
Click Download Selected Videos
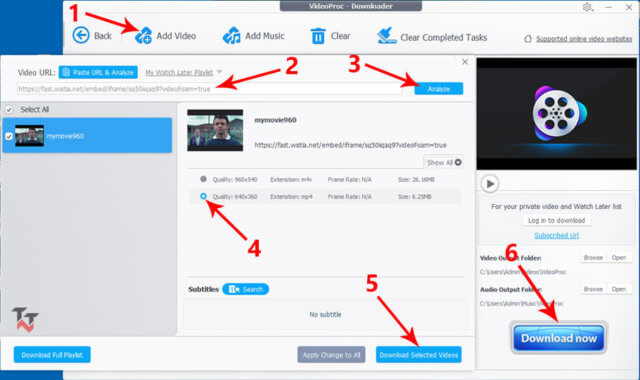[419, 355]
